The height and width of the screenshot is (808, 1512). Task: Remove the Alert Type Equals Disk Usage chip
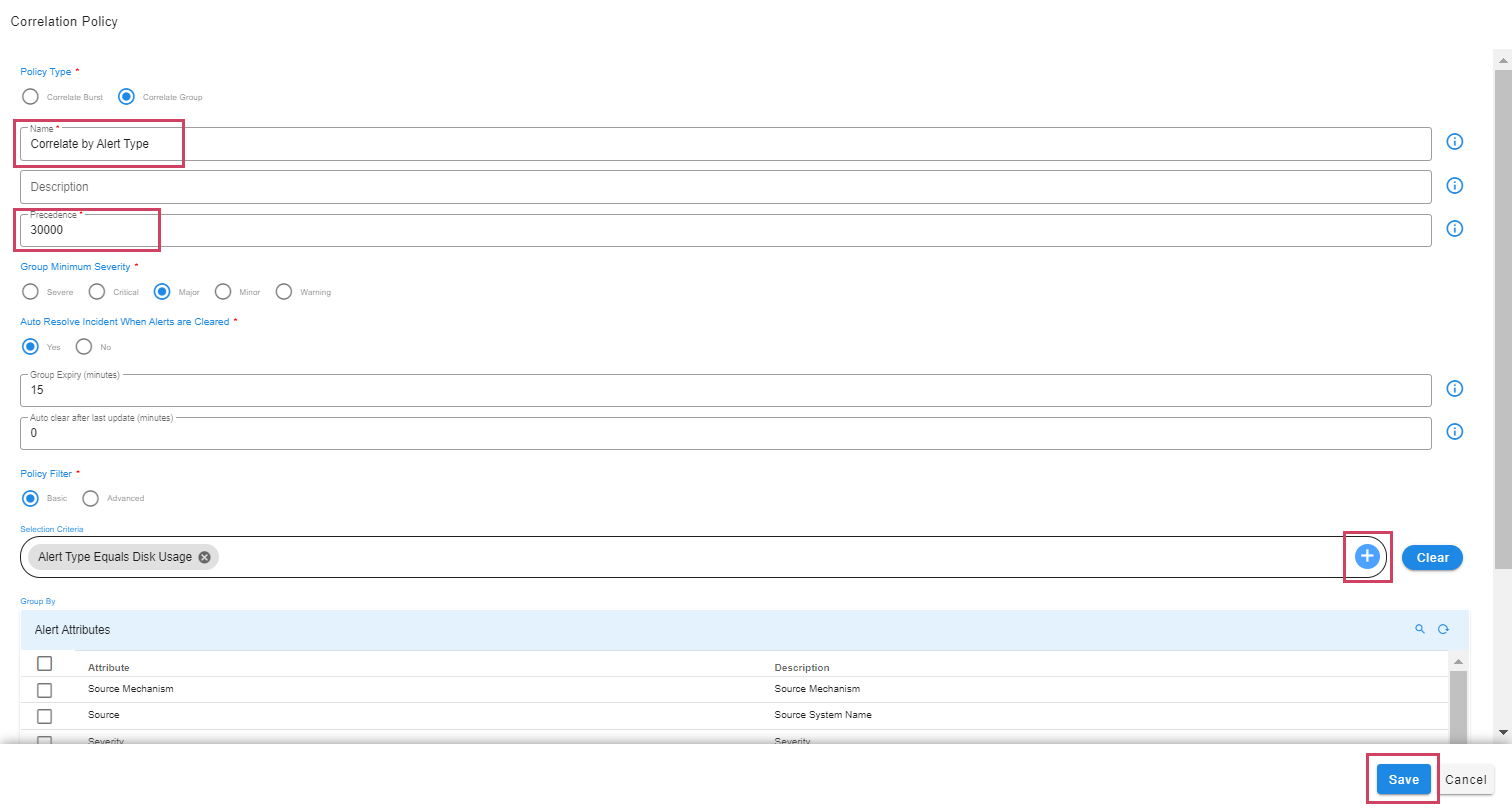(x=204, y=557)
